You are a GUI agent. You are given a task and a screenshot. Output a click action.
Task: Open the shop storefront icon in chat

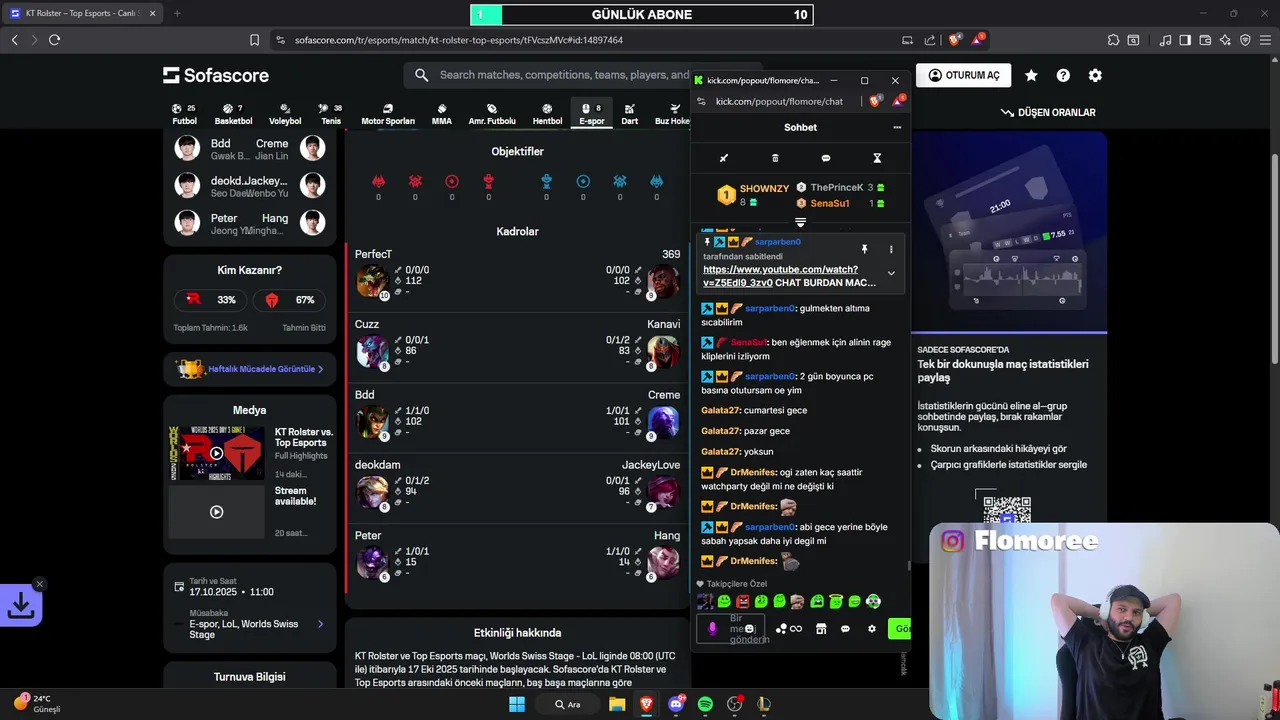[821, 629]
